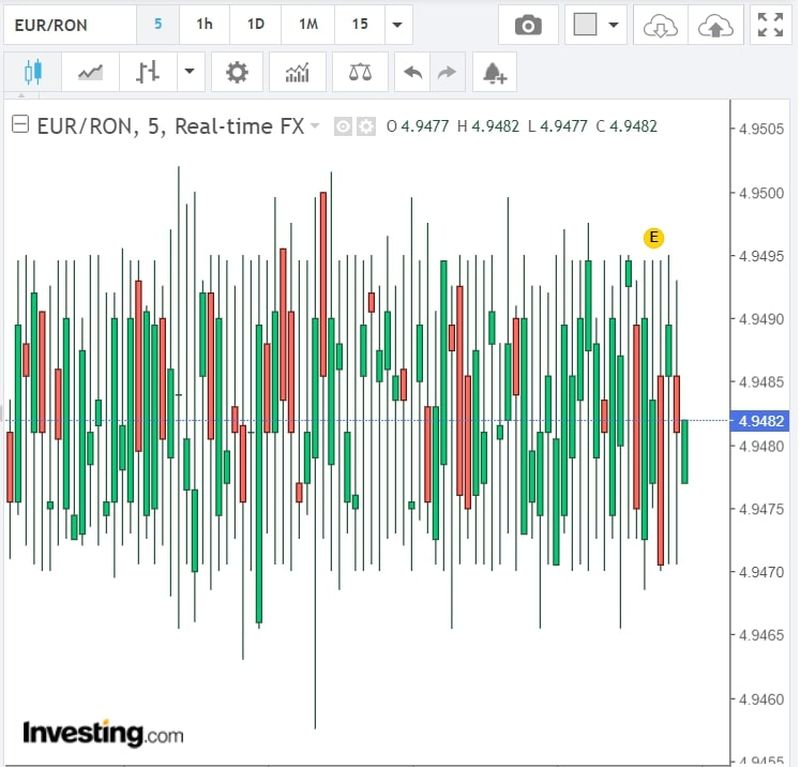Create an alert with bell icon
This screenshot has width=800, height=767.
click(494, 72)
